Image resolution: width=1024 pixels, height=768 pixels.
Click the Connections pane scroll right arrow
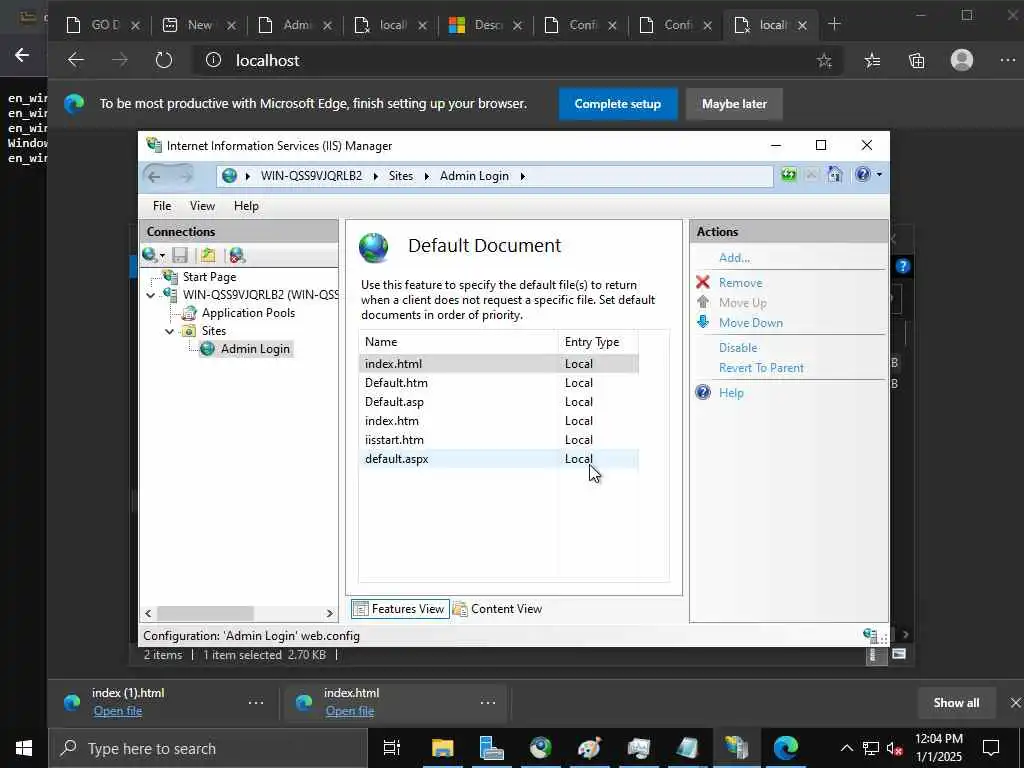coord(330,613)
